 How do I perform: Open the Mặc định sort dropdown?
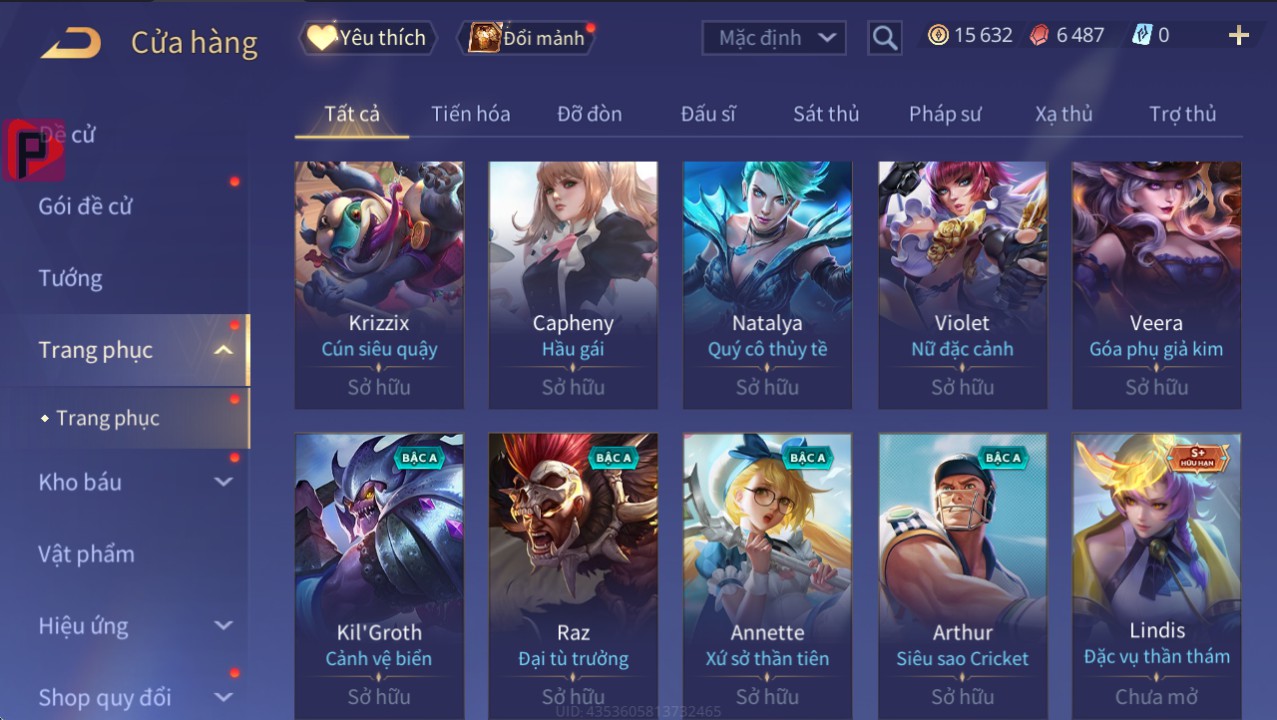(x=774, y=38)
